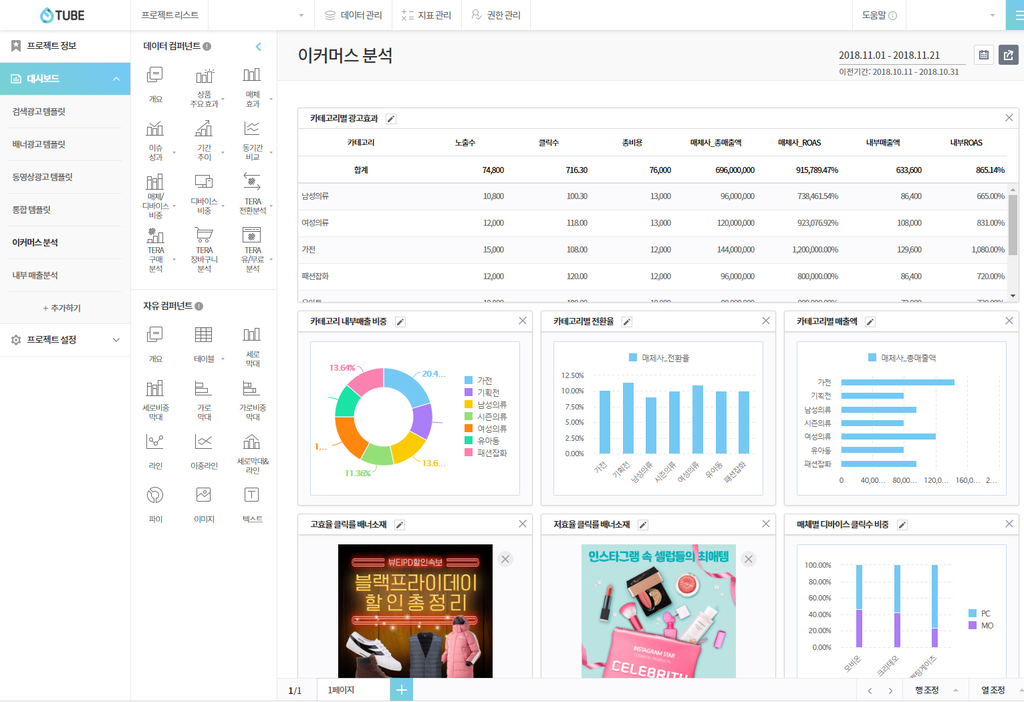Edit the 카테고리별 광고효과 widget title

pos(391,119)
